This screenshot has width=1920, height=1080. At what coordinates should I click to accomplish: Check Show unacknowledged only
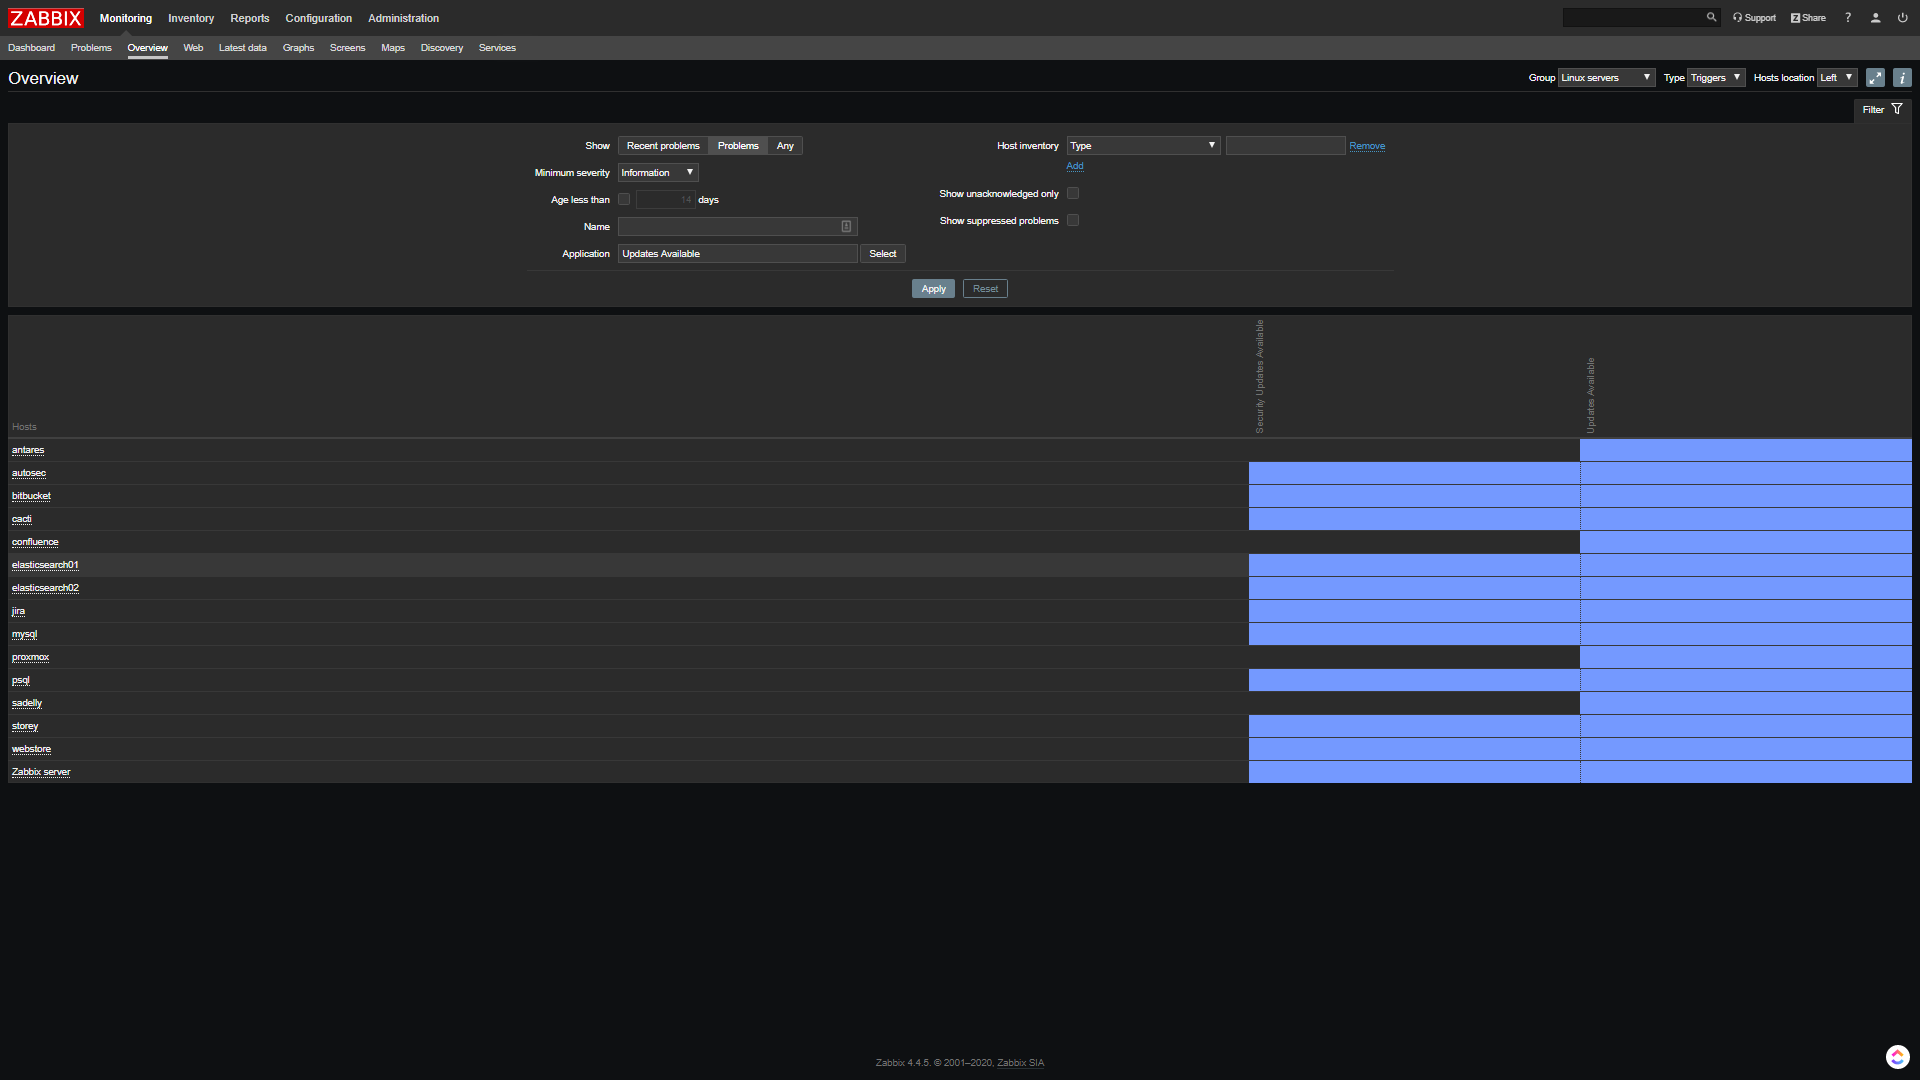(x=1073, y=194)
